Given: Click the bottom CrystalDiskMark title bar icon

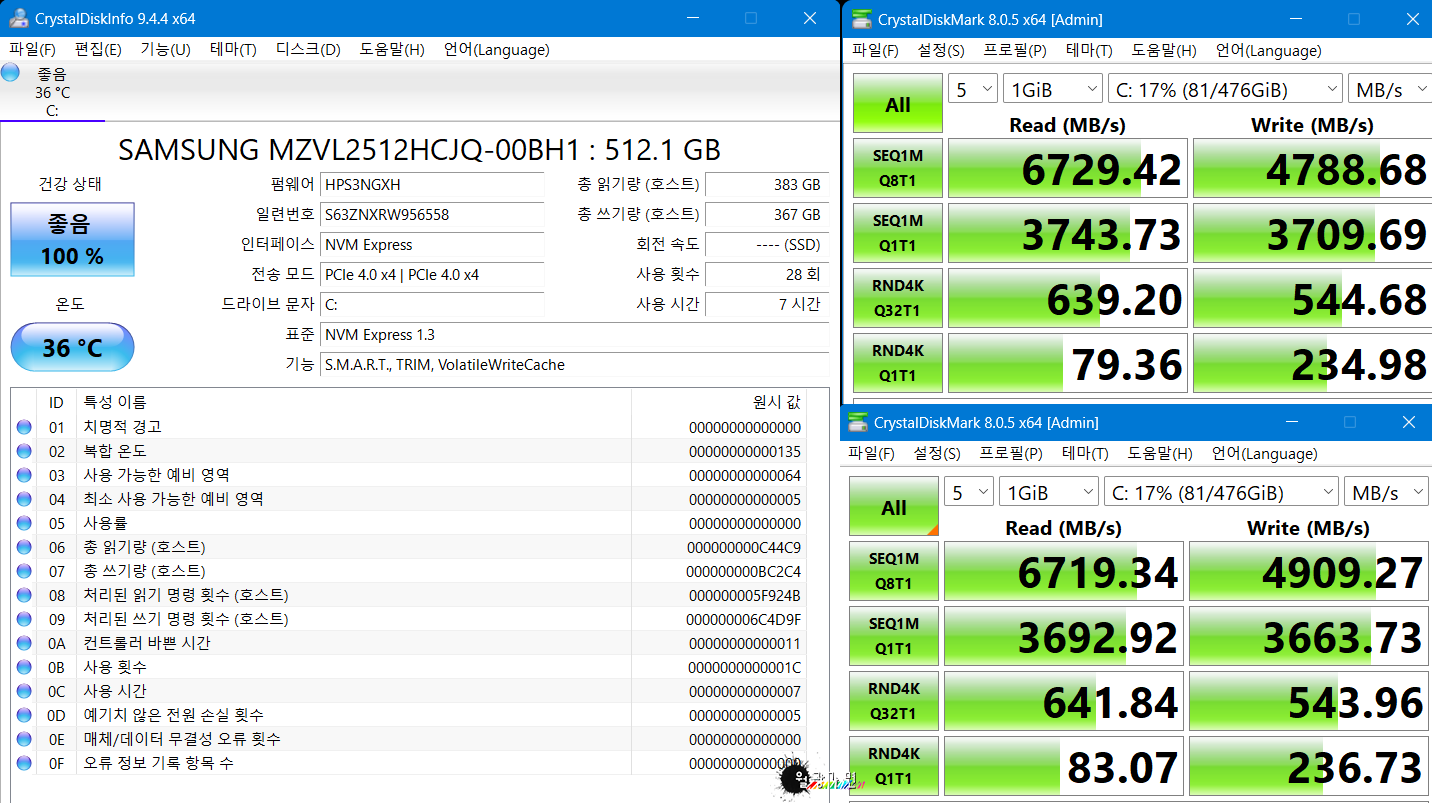Looking at the screenshot, I should click(857, 422).
